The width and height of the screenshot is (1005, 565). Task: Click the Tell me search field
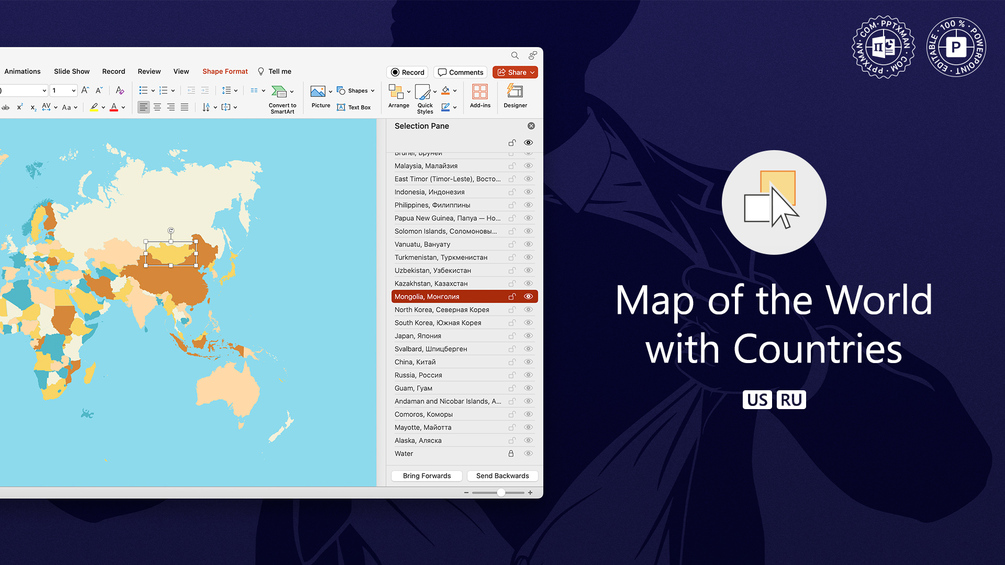coord(274,72)
